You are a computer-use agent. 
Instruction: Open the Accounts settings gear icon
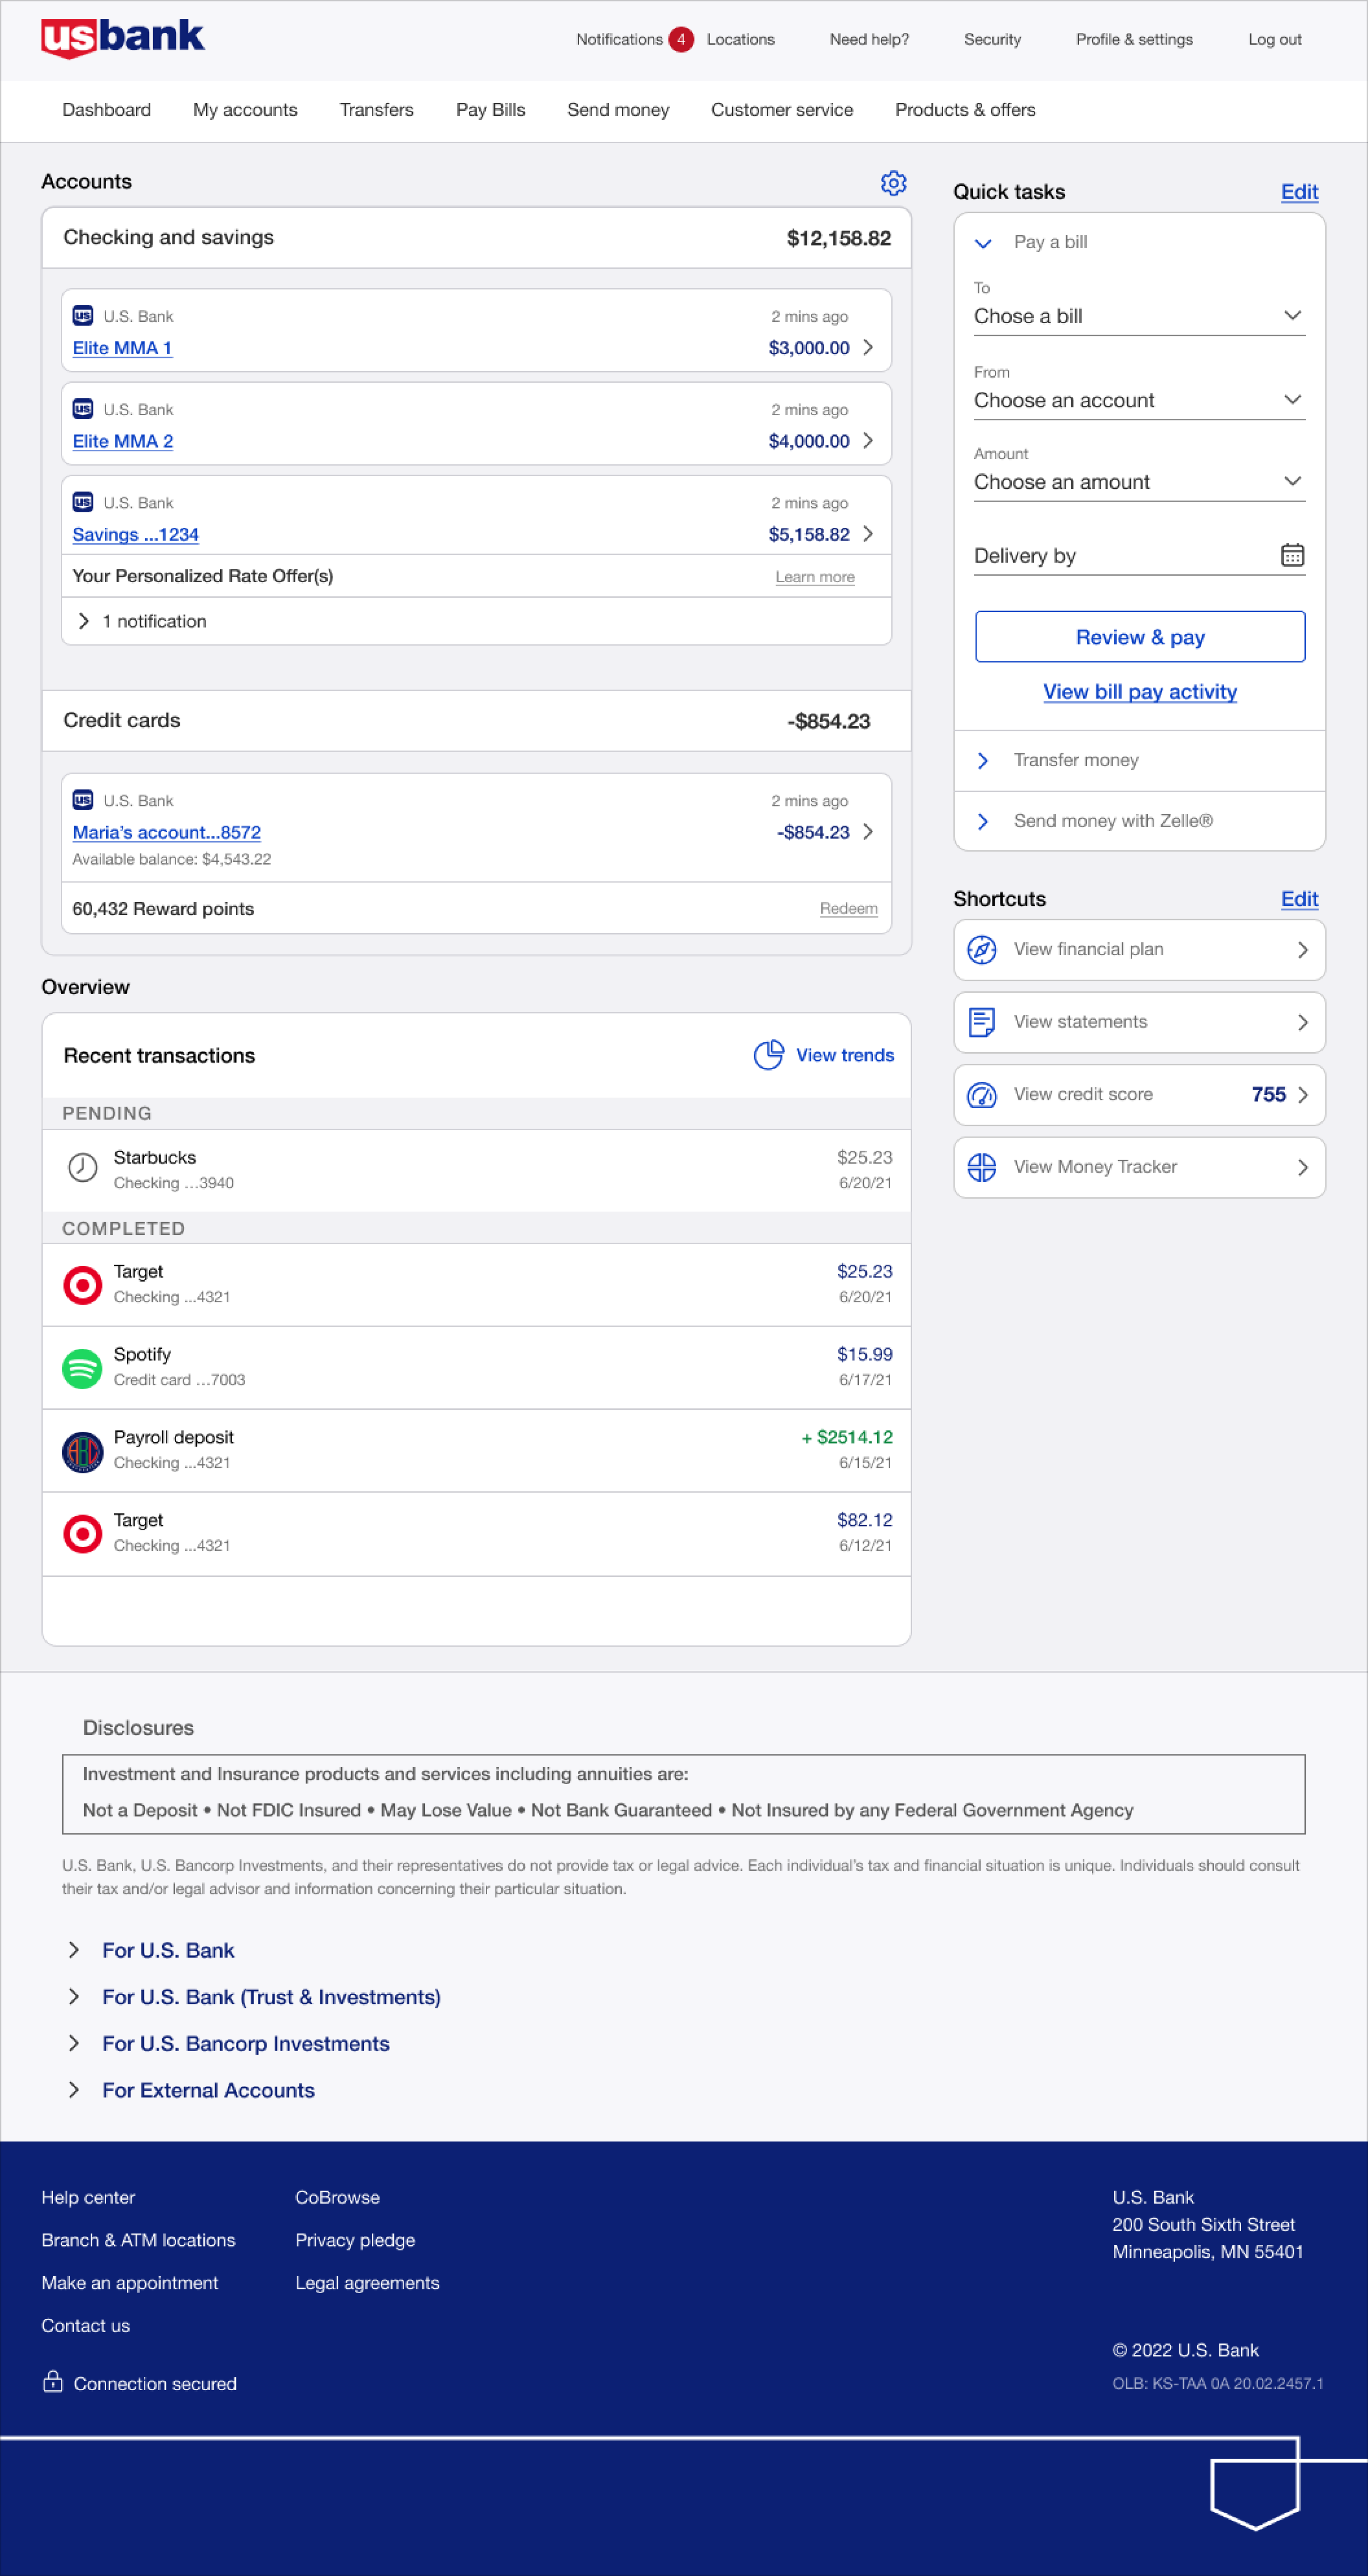point(893,182)
